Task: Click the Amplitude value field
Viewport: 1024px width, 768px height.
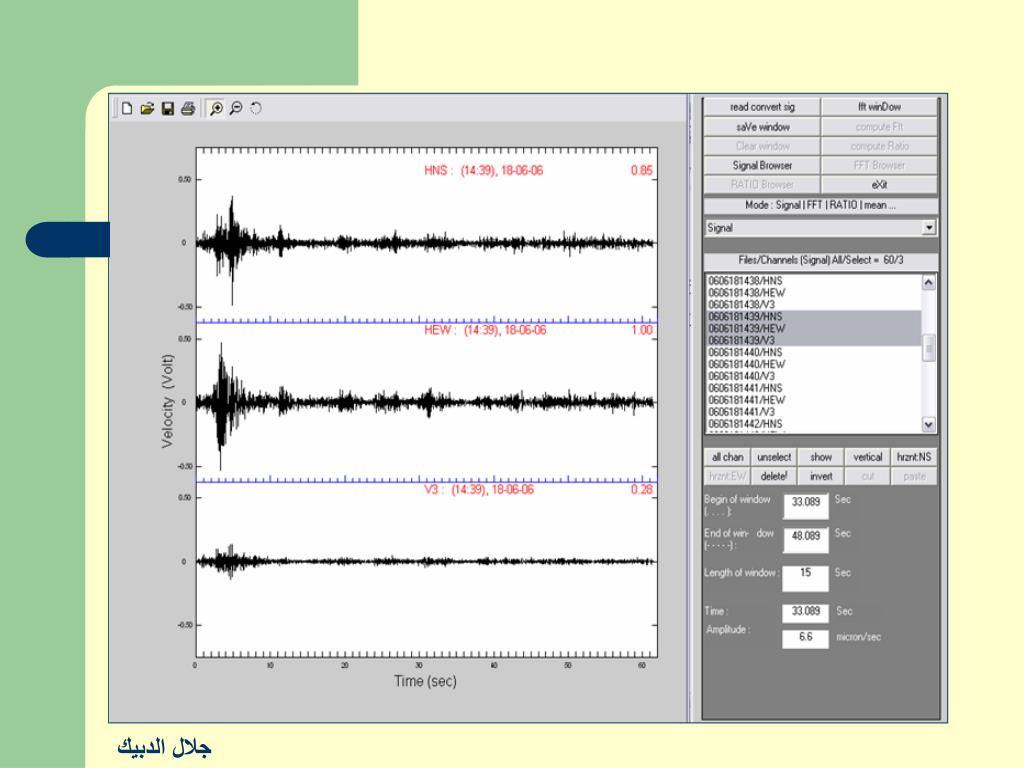Action: [806, 638]
